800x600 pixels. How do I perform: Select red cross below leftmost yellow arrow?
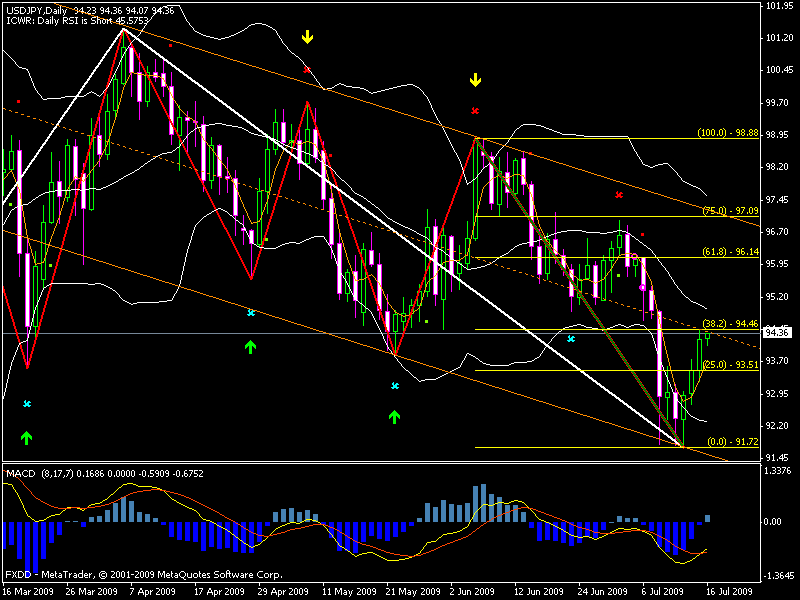(x=307, y=71)
